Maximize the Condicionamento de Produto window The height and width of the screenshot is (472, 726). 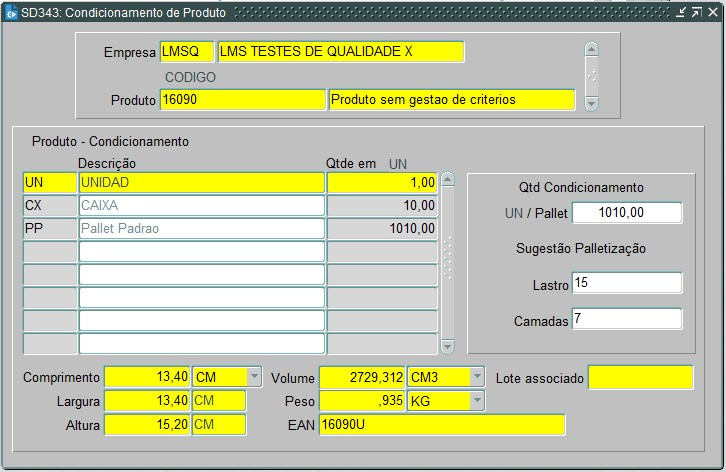click(696, 13)
